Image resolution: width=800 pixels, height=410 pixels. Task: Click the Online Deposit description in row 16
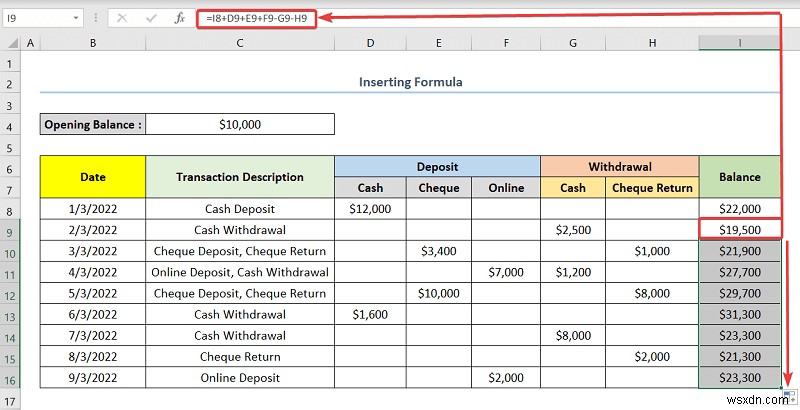point(240,378)
